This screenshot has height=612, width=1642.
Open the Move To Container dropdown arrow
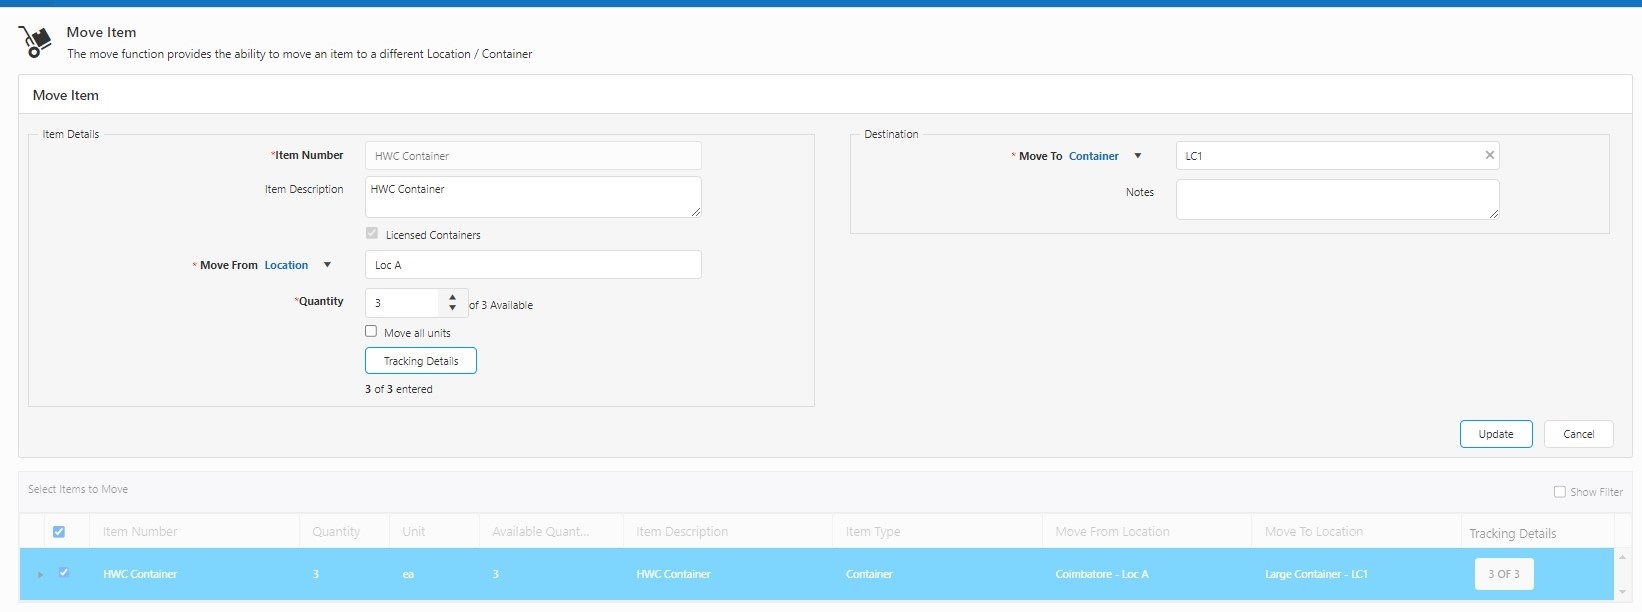pos(1137,156)
